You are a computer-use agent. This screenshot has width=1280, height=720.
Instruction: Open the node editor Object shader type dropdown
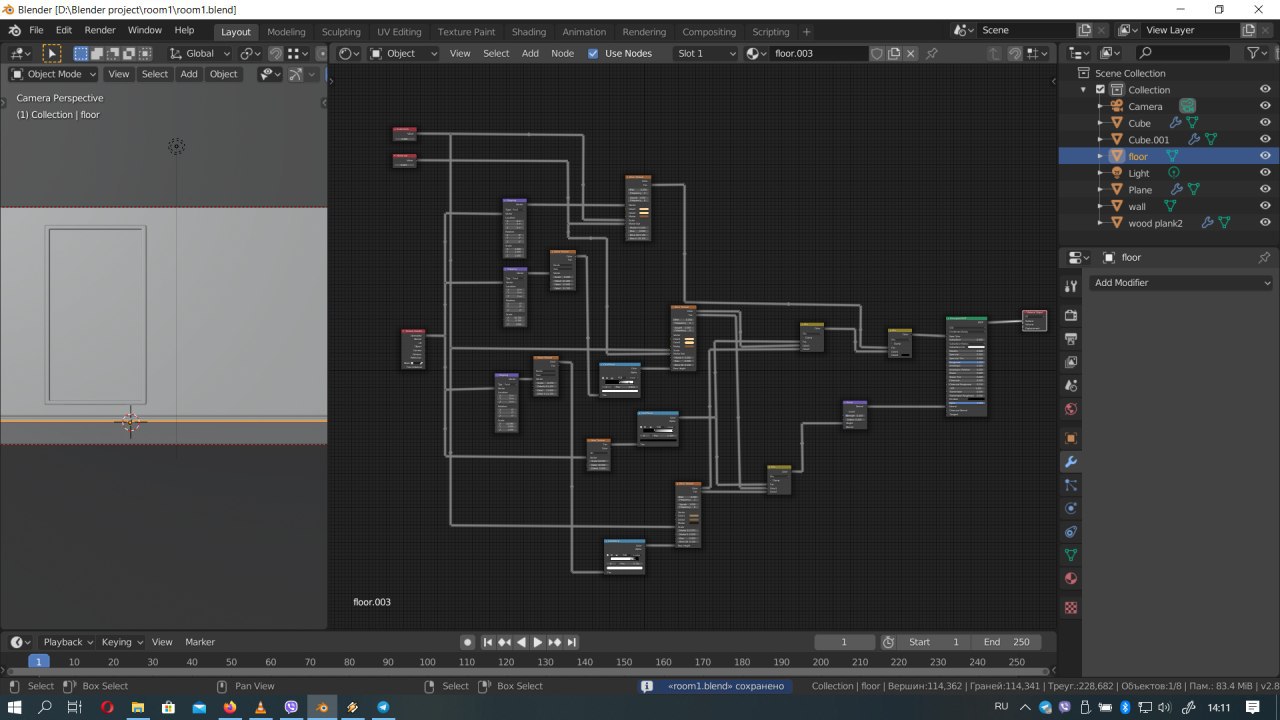pos(404,53)
